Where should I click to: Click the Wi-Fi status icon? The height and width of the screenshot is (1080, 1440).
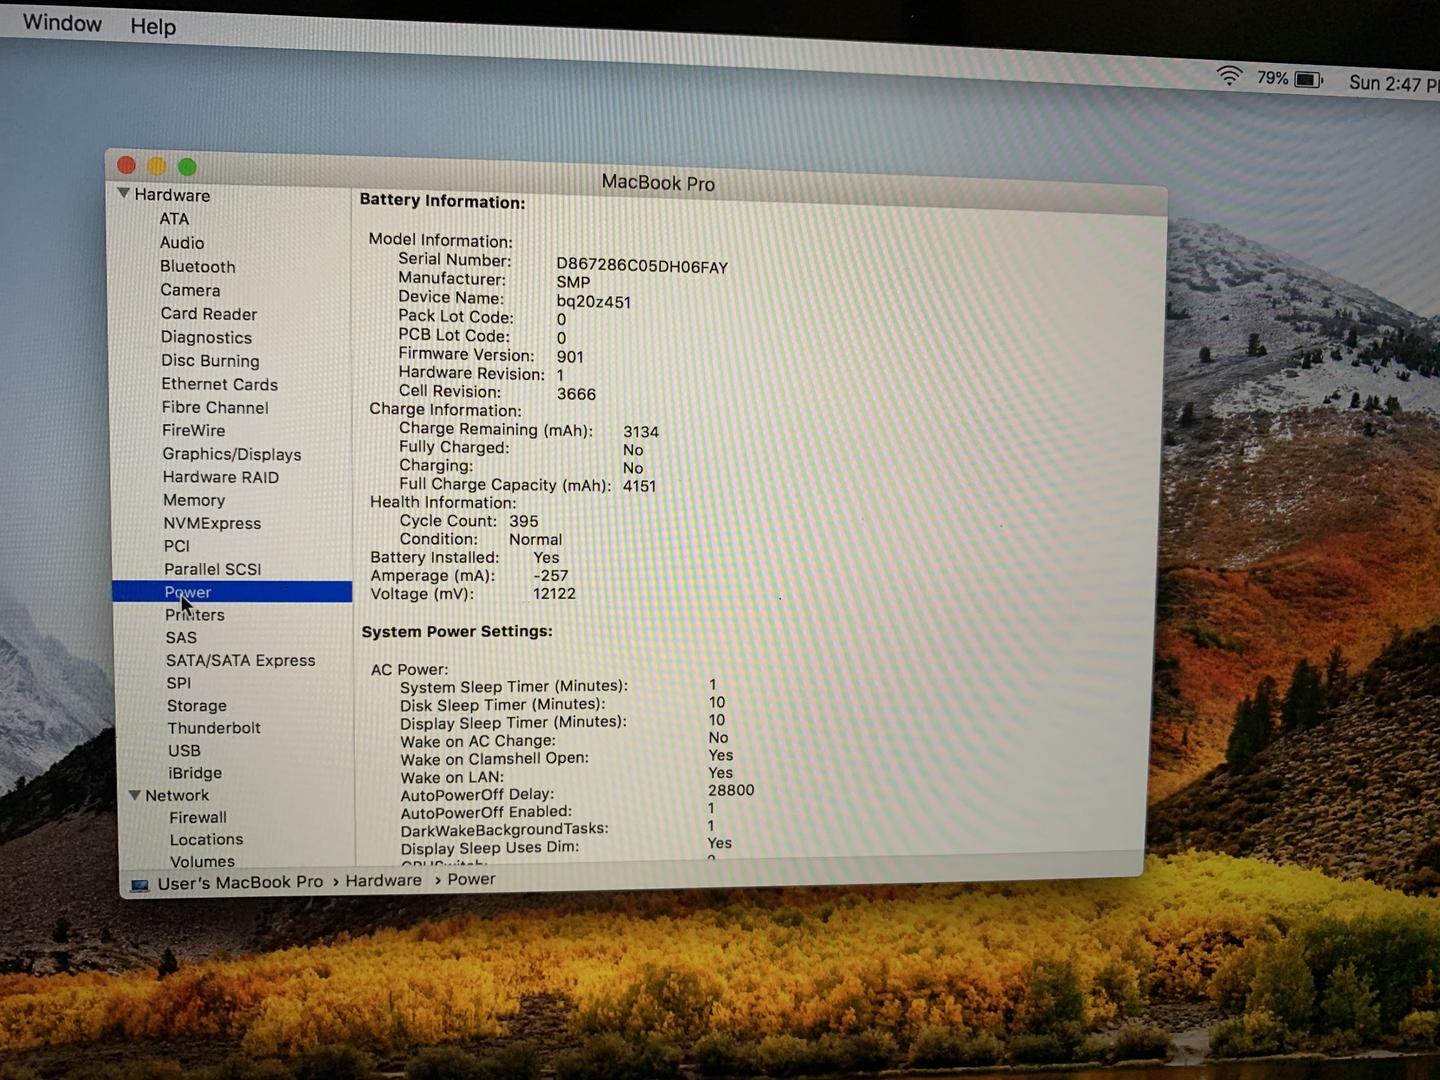tap(1229, 75)
